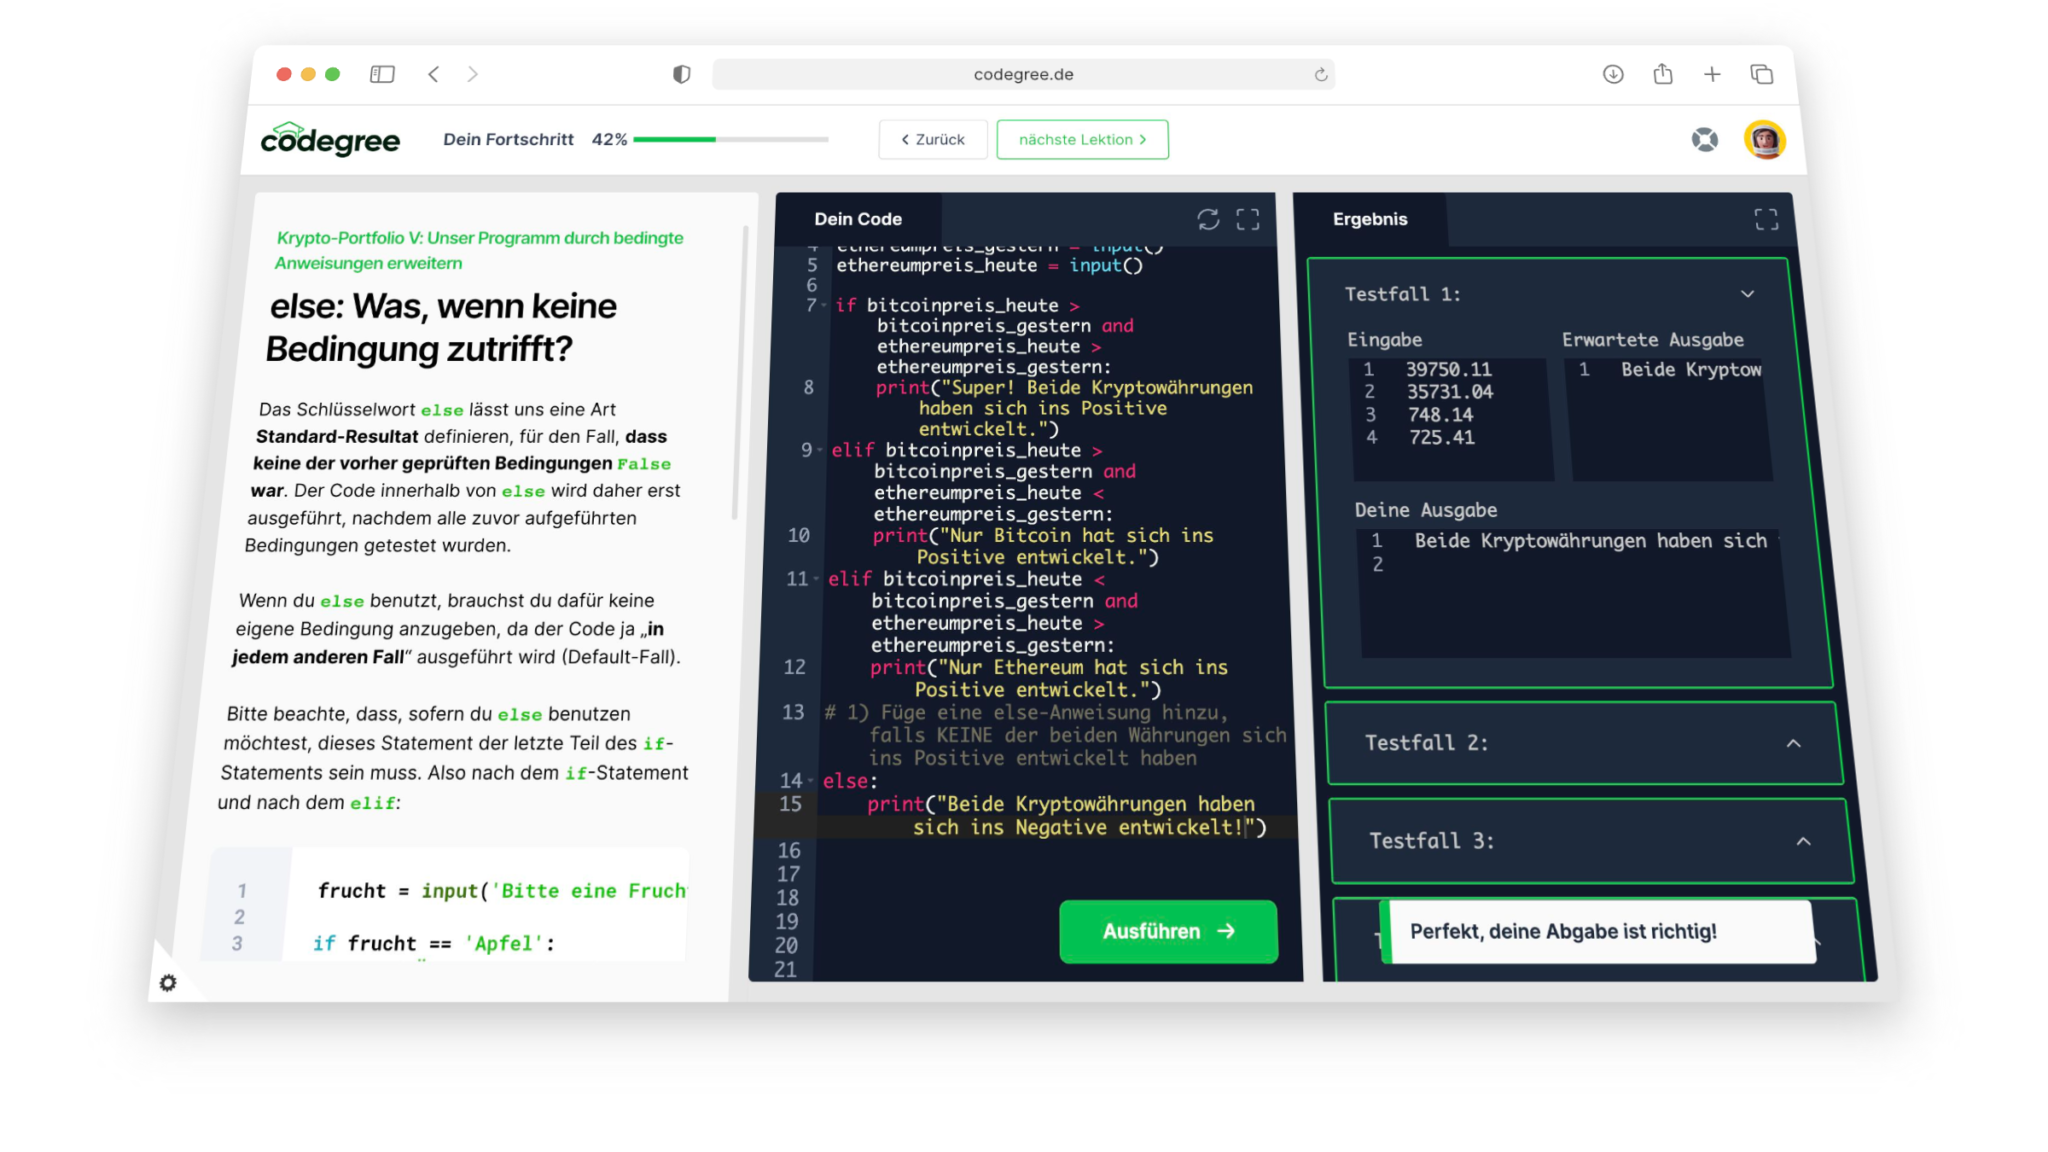The width and height of the screenshot is (2048, 1152).
Task: Click the browser downloads icon
Action: tap(1613, 74)
